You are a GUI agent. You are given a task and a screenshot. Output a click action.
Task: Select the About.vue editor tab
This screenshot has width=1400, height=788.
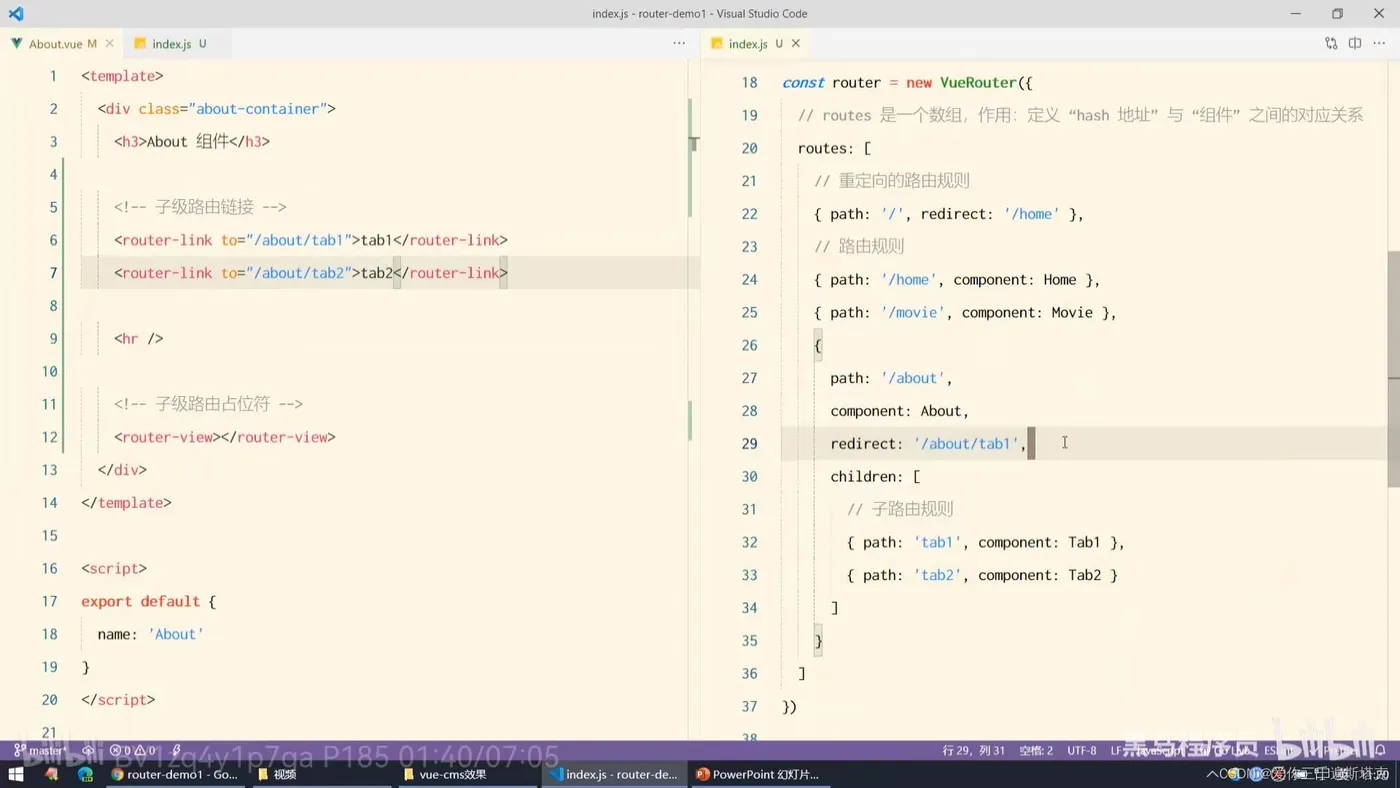click(55, 44)
